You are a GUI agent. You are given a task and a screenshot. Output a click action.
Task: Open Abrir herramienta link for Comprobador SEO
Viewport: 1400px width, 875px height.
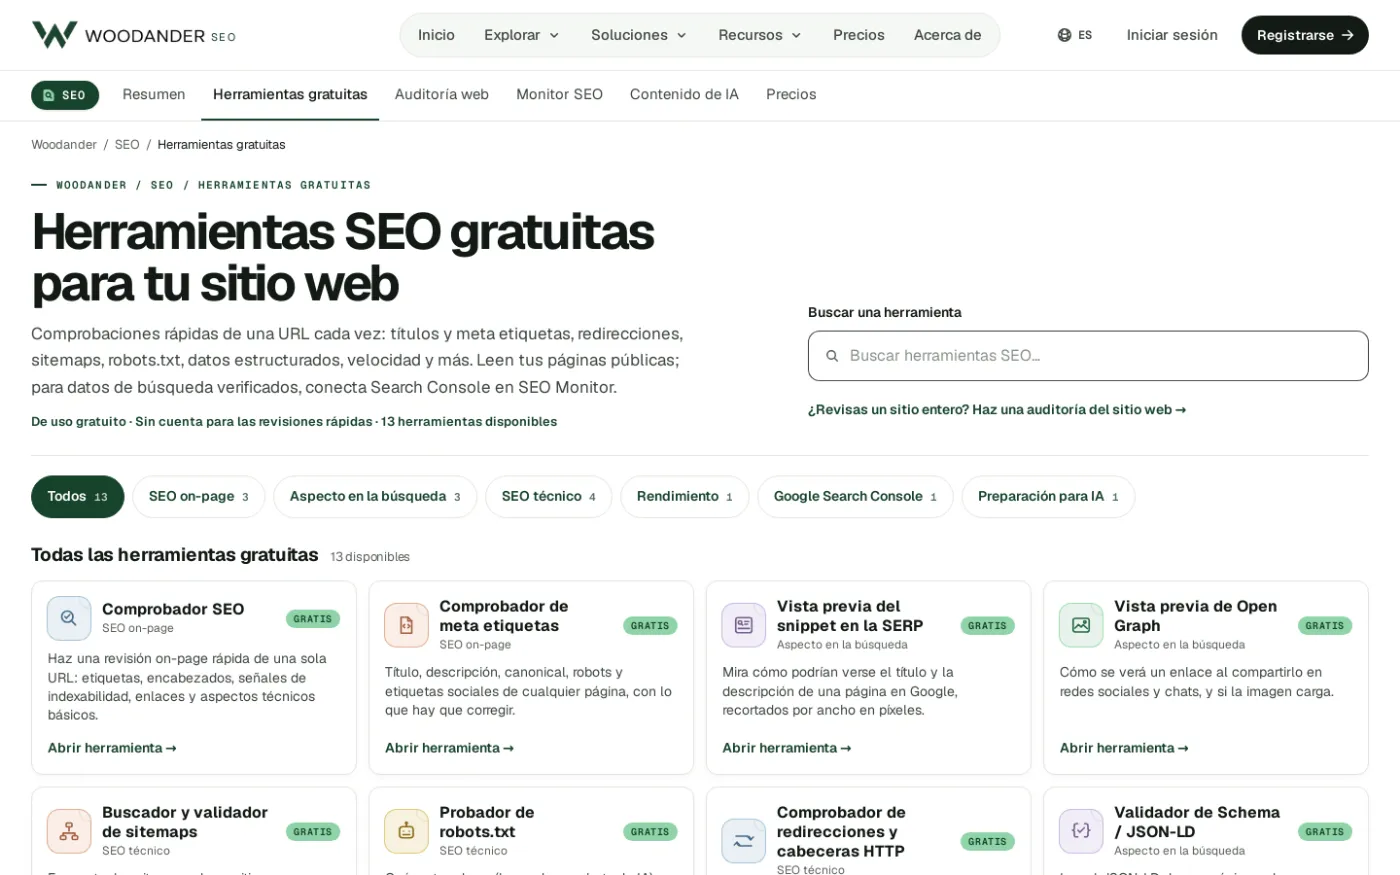click(112, 748)
